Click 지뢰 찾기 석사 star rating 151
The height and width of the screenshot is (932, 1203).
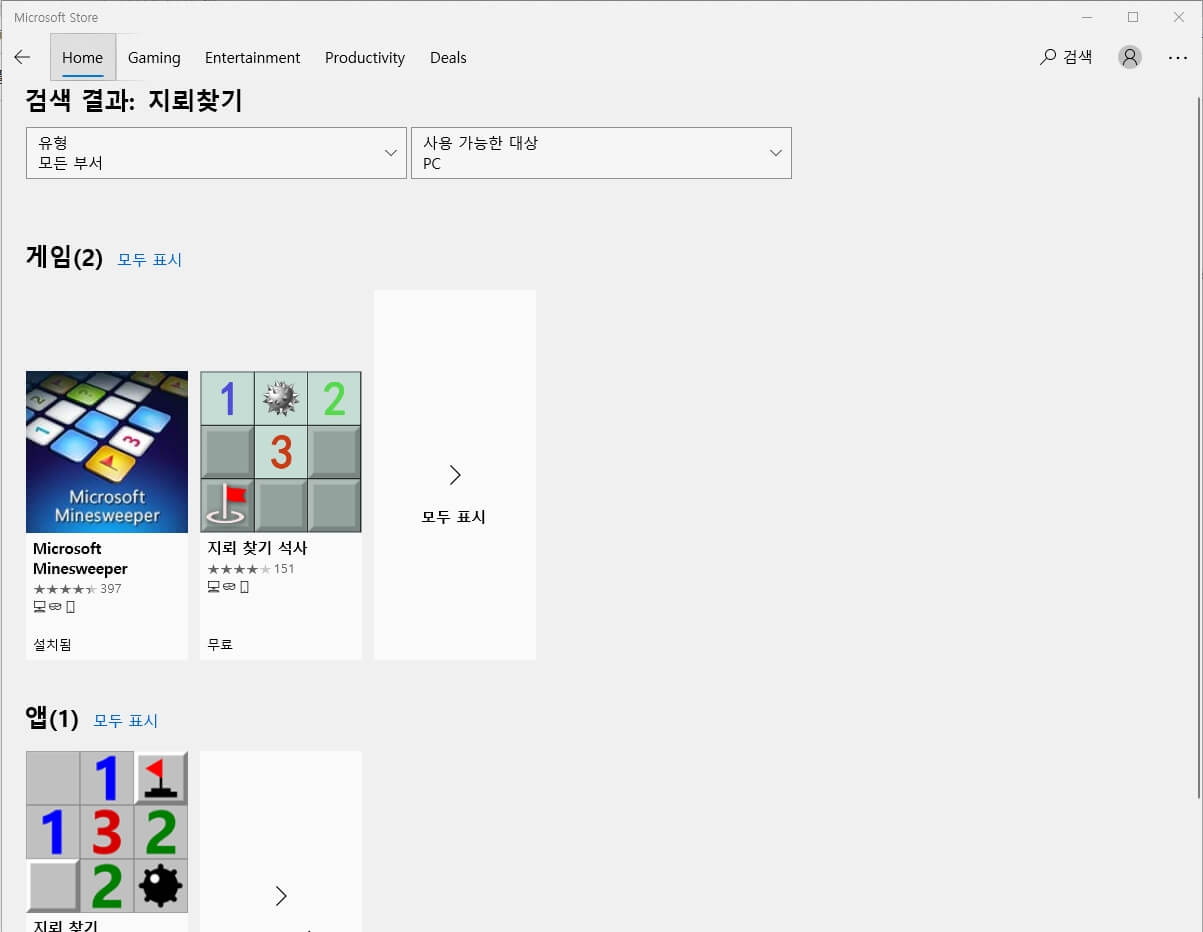tap(251, 569)
